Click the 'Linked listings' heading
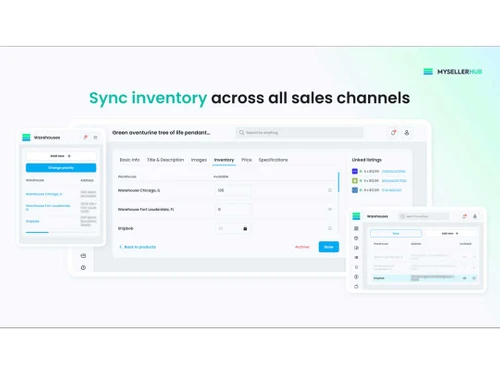Viewport: 500px width, 375px height. click(367, 160)
